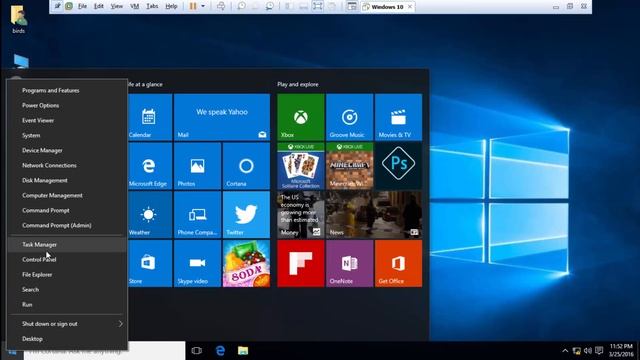Image resolution: width=640 pixels, height=360 pixels.
Task: Open Computer Management
Action: tap(67, 196)
